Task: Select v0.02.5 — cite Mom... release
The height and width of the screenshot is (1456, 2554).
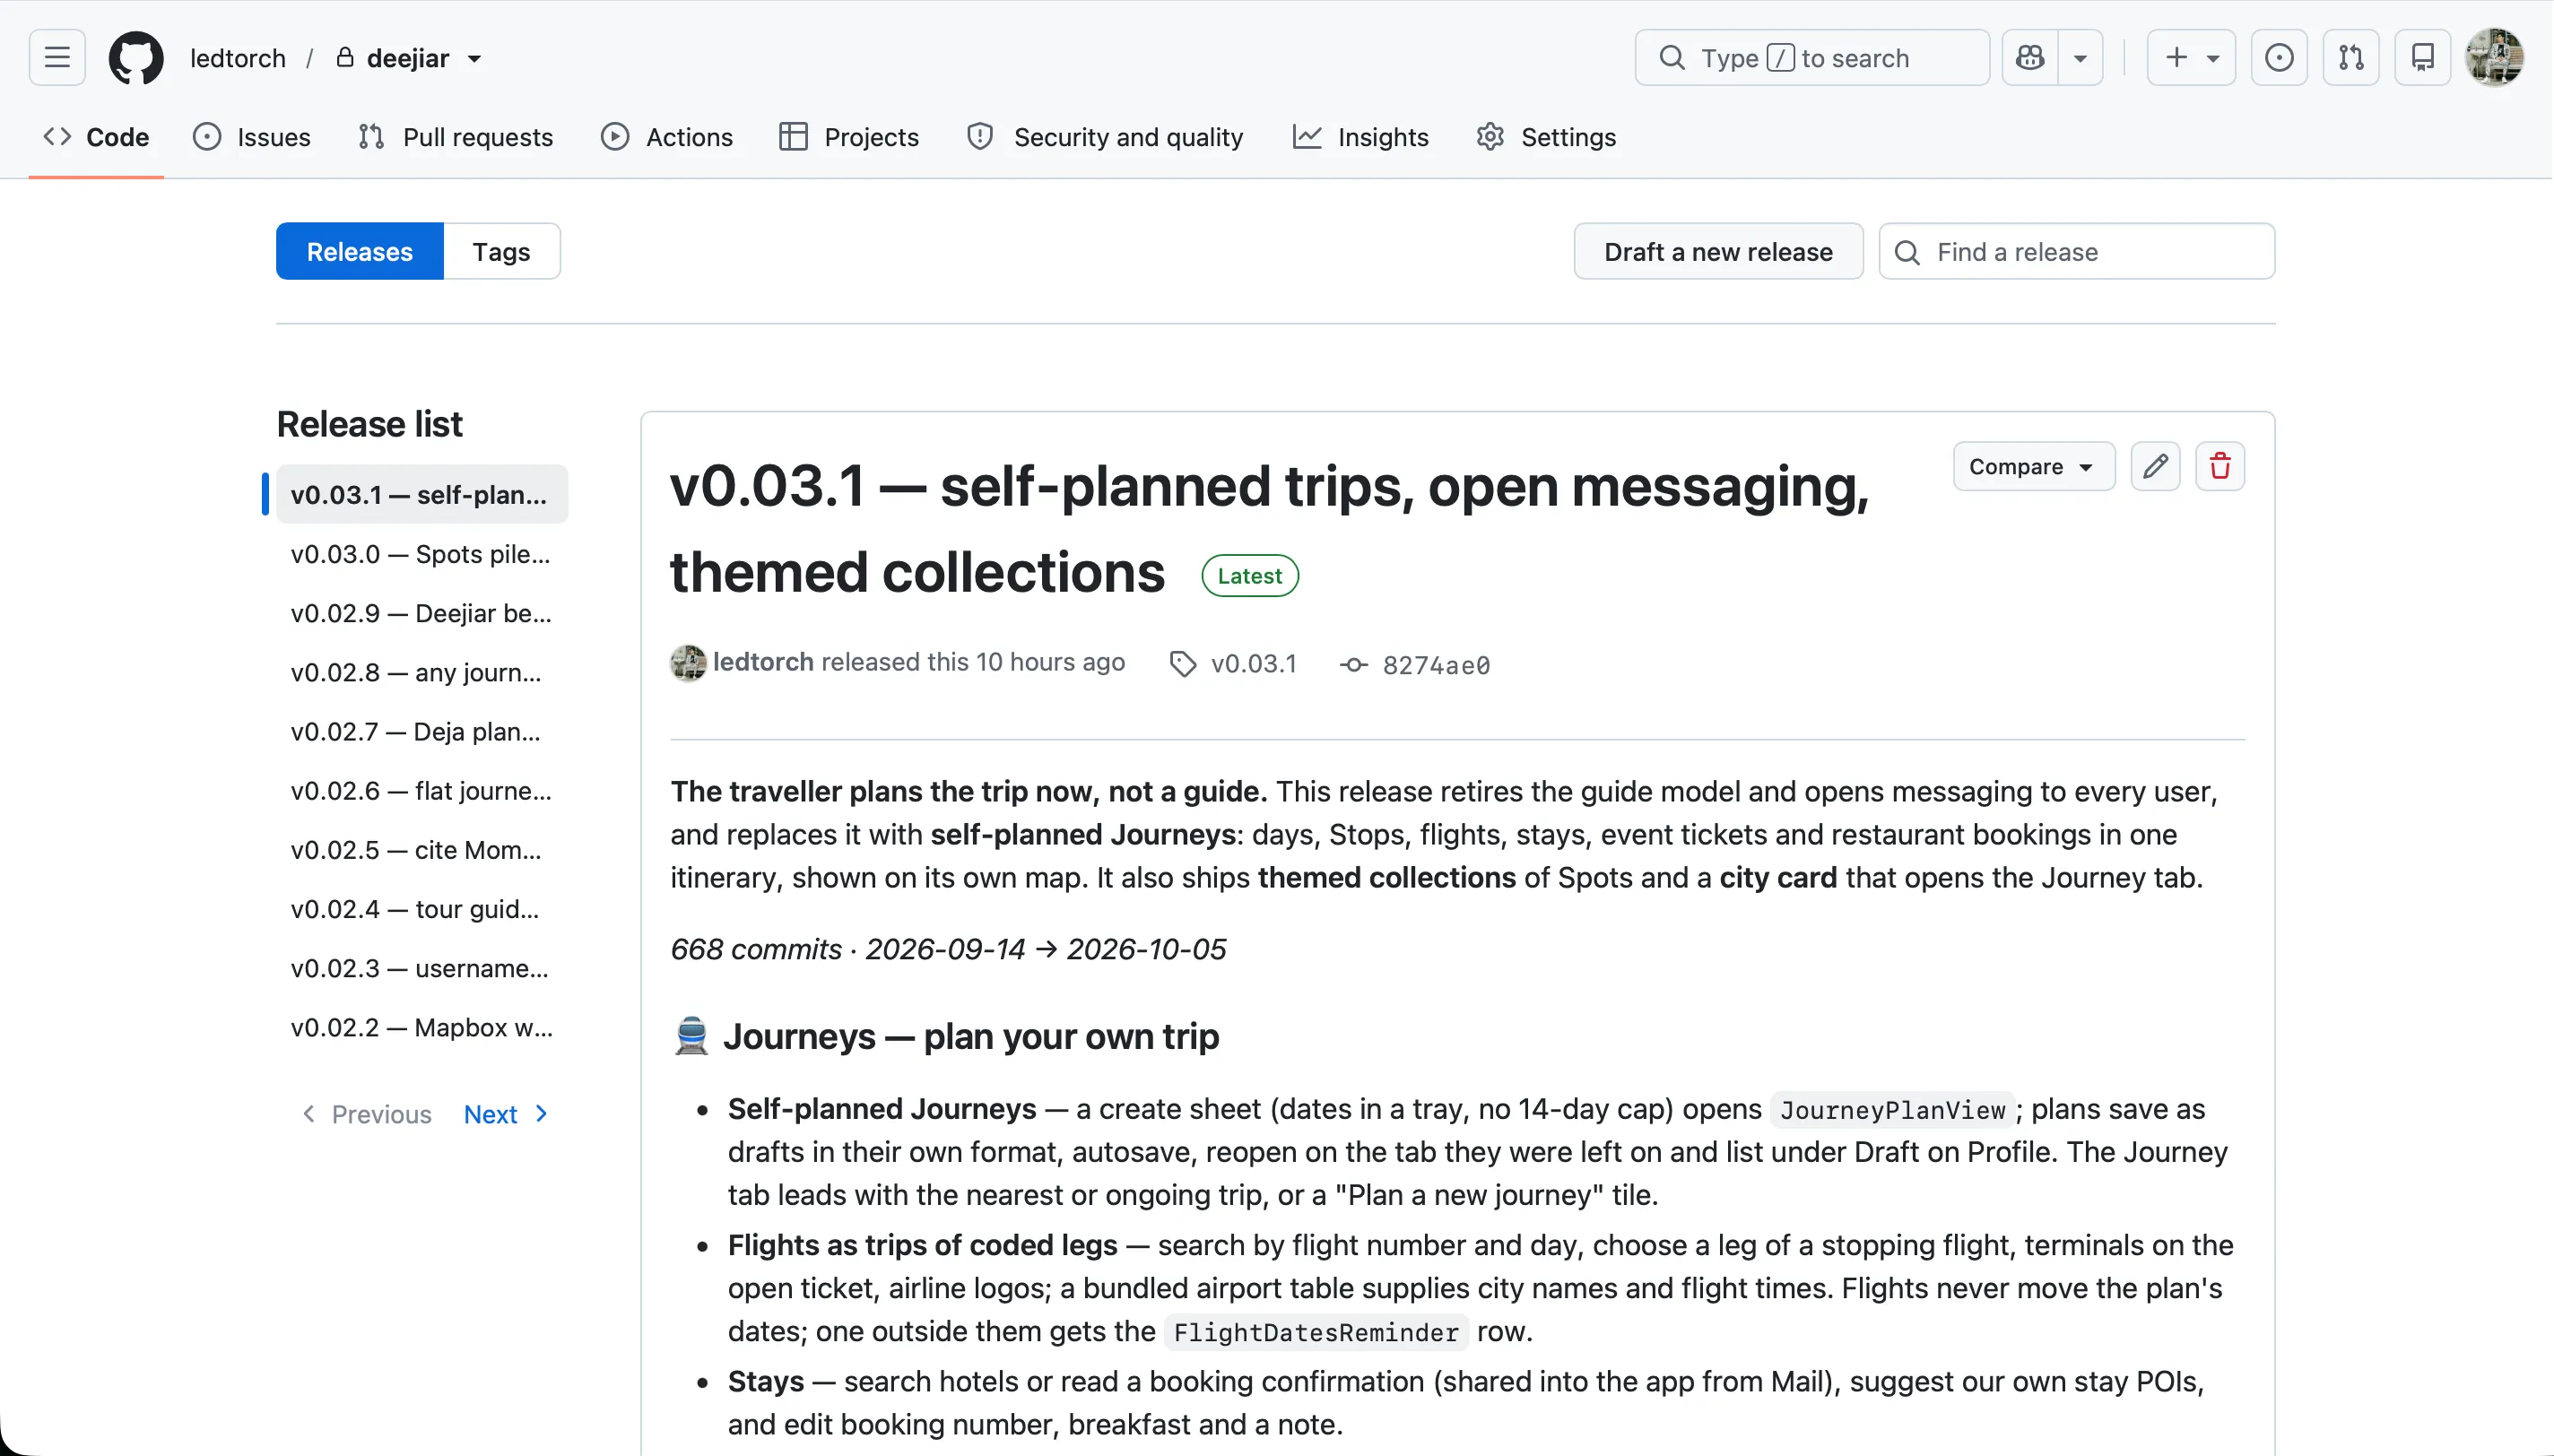Action: tap(422, 849)
